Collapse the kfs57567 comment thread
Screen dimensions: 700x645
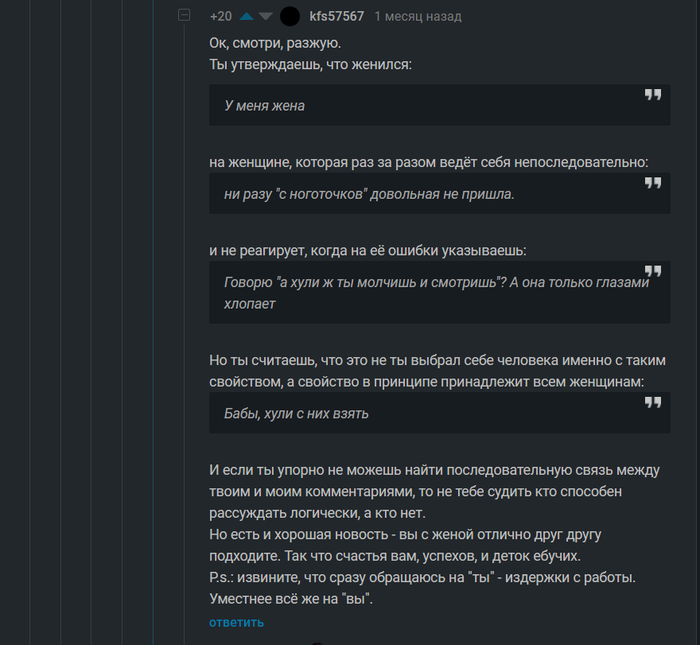pyautogui.click(x=184, y=16)
